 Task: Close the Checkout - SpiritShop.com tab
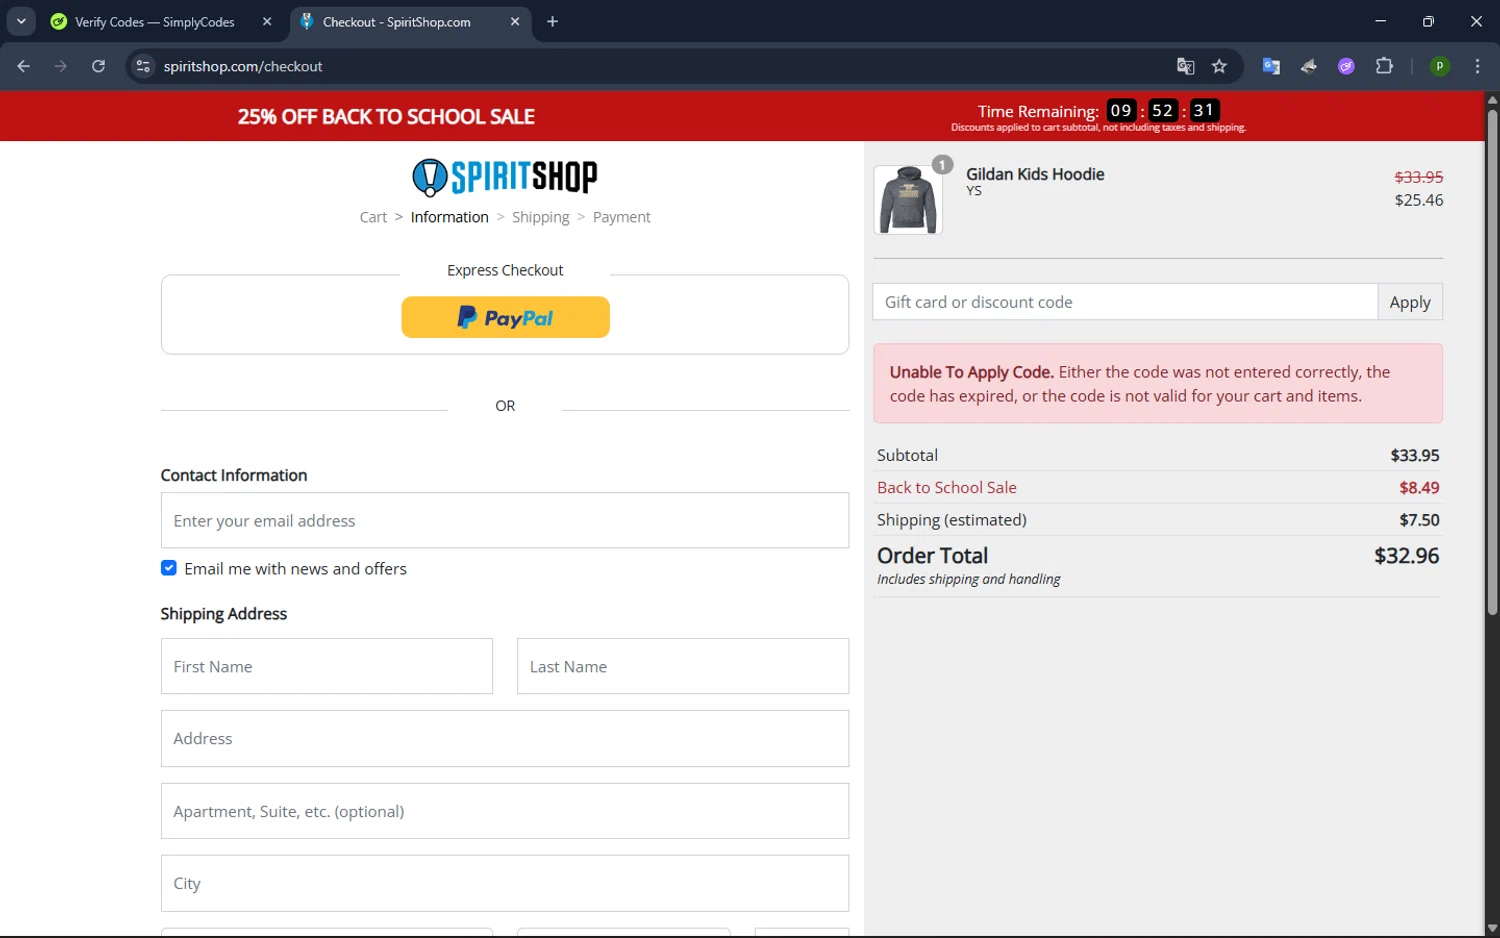(515, 21)
